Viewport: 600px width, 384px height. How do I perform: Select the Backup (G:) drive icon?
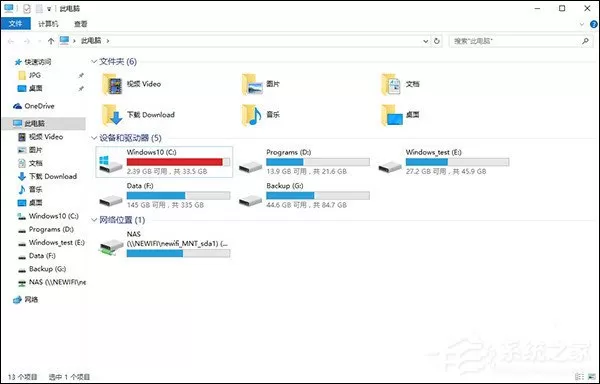(x=250, y=200)
